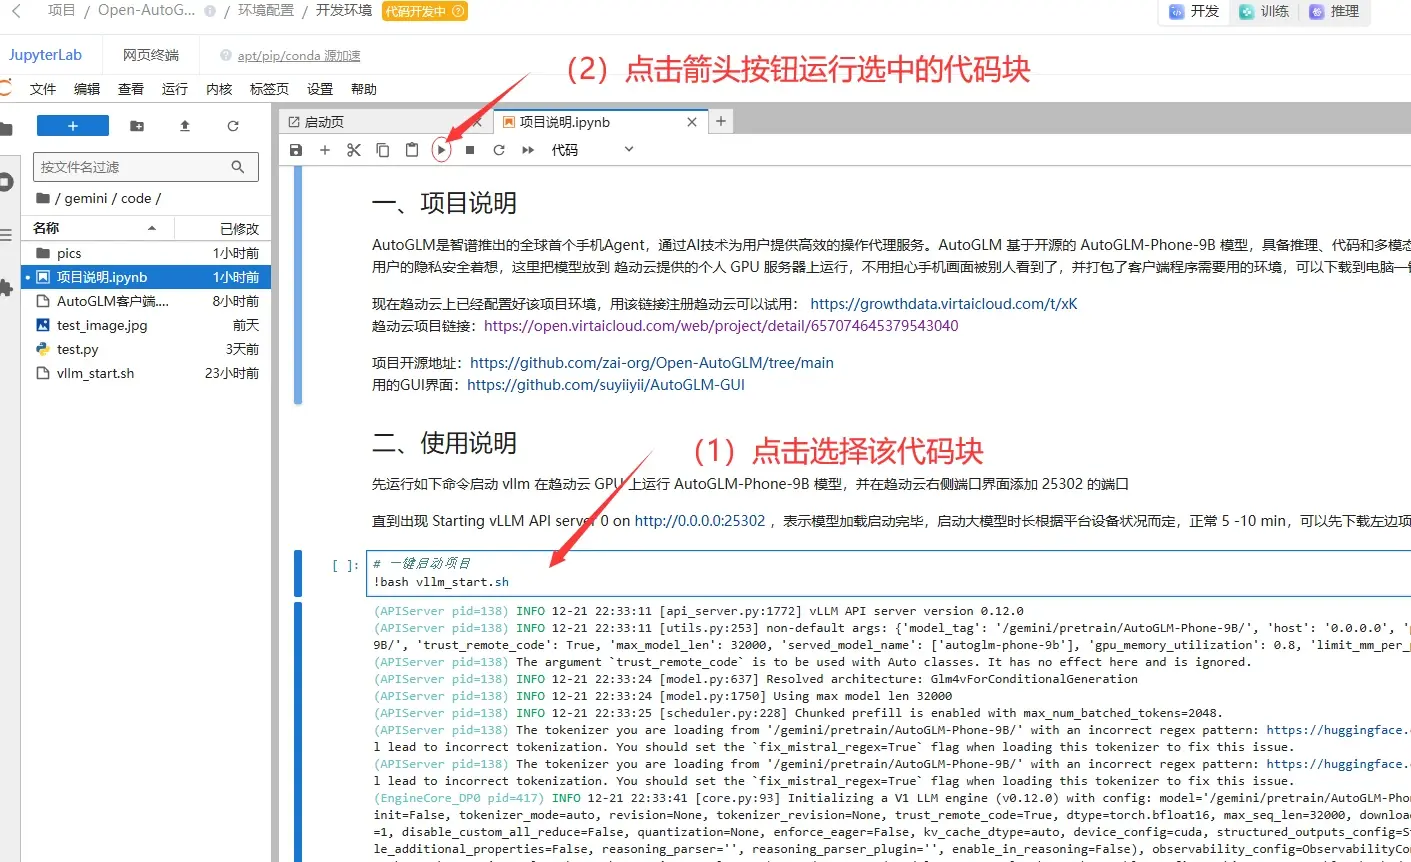
Task: Open the 文件 menu
Action: (x=43, y=89)
